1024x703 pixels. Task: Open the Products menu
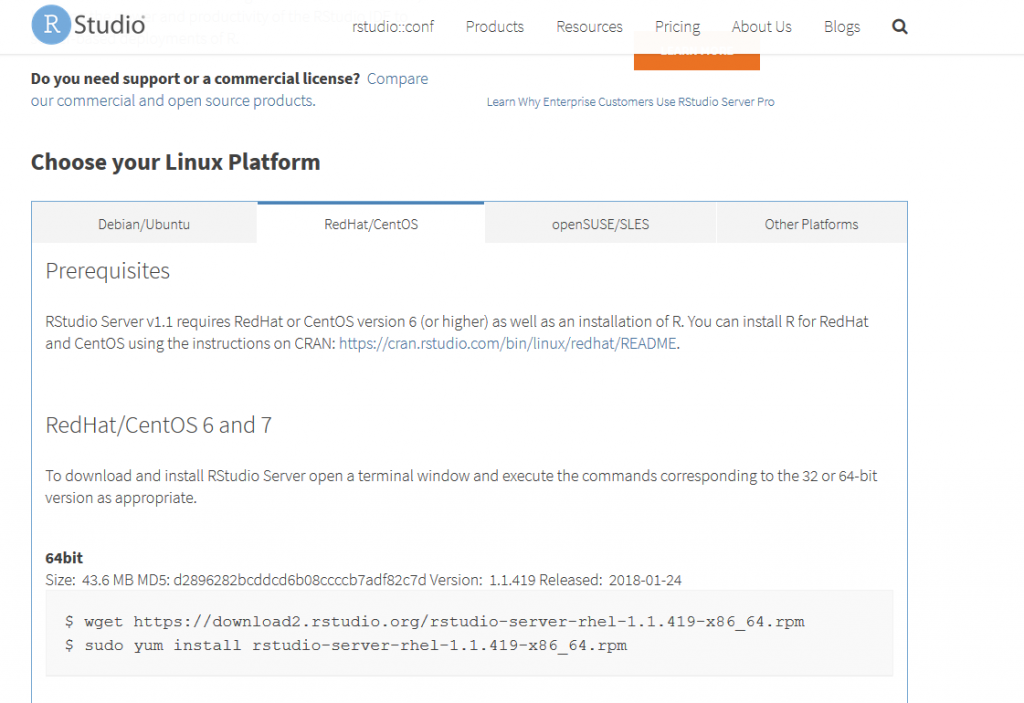click(x=494, y=27)
